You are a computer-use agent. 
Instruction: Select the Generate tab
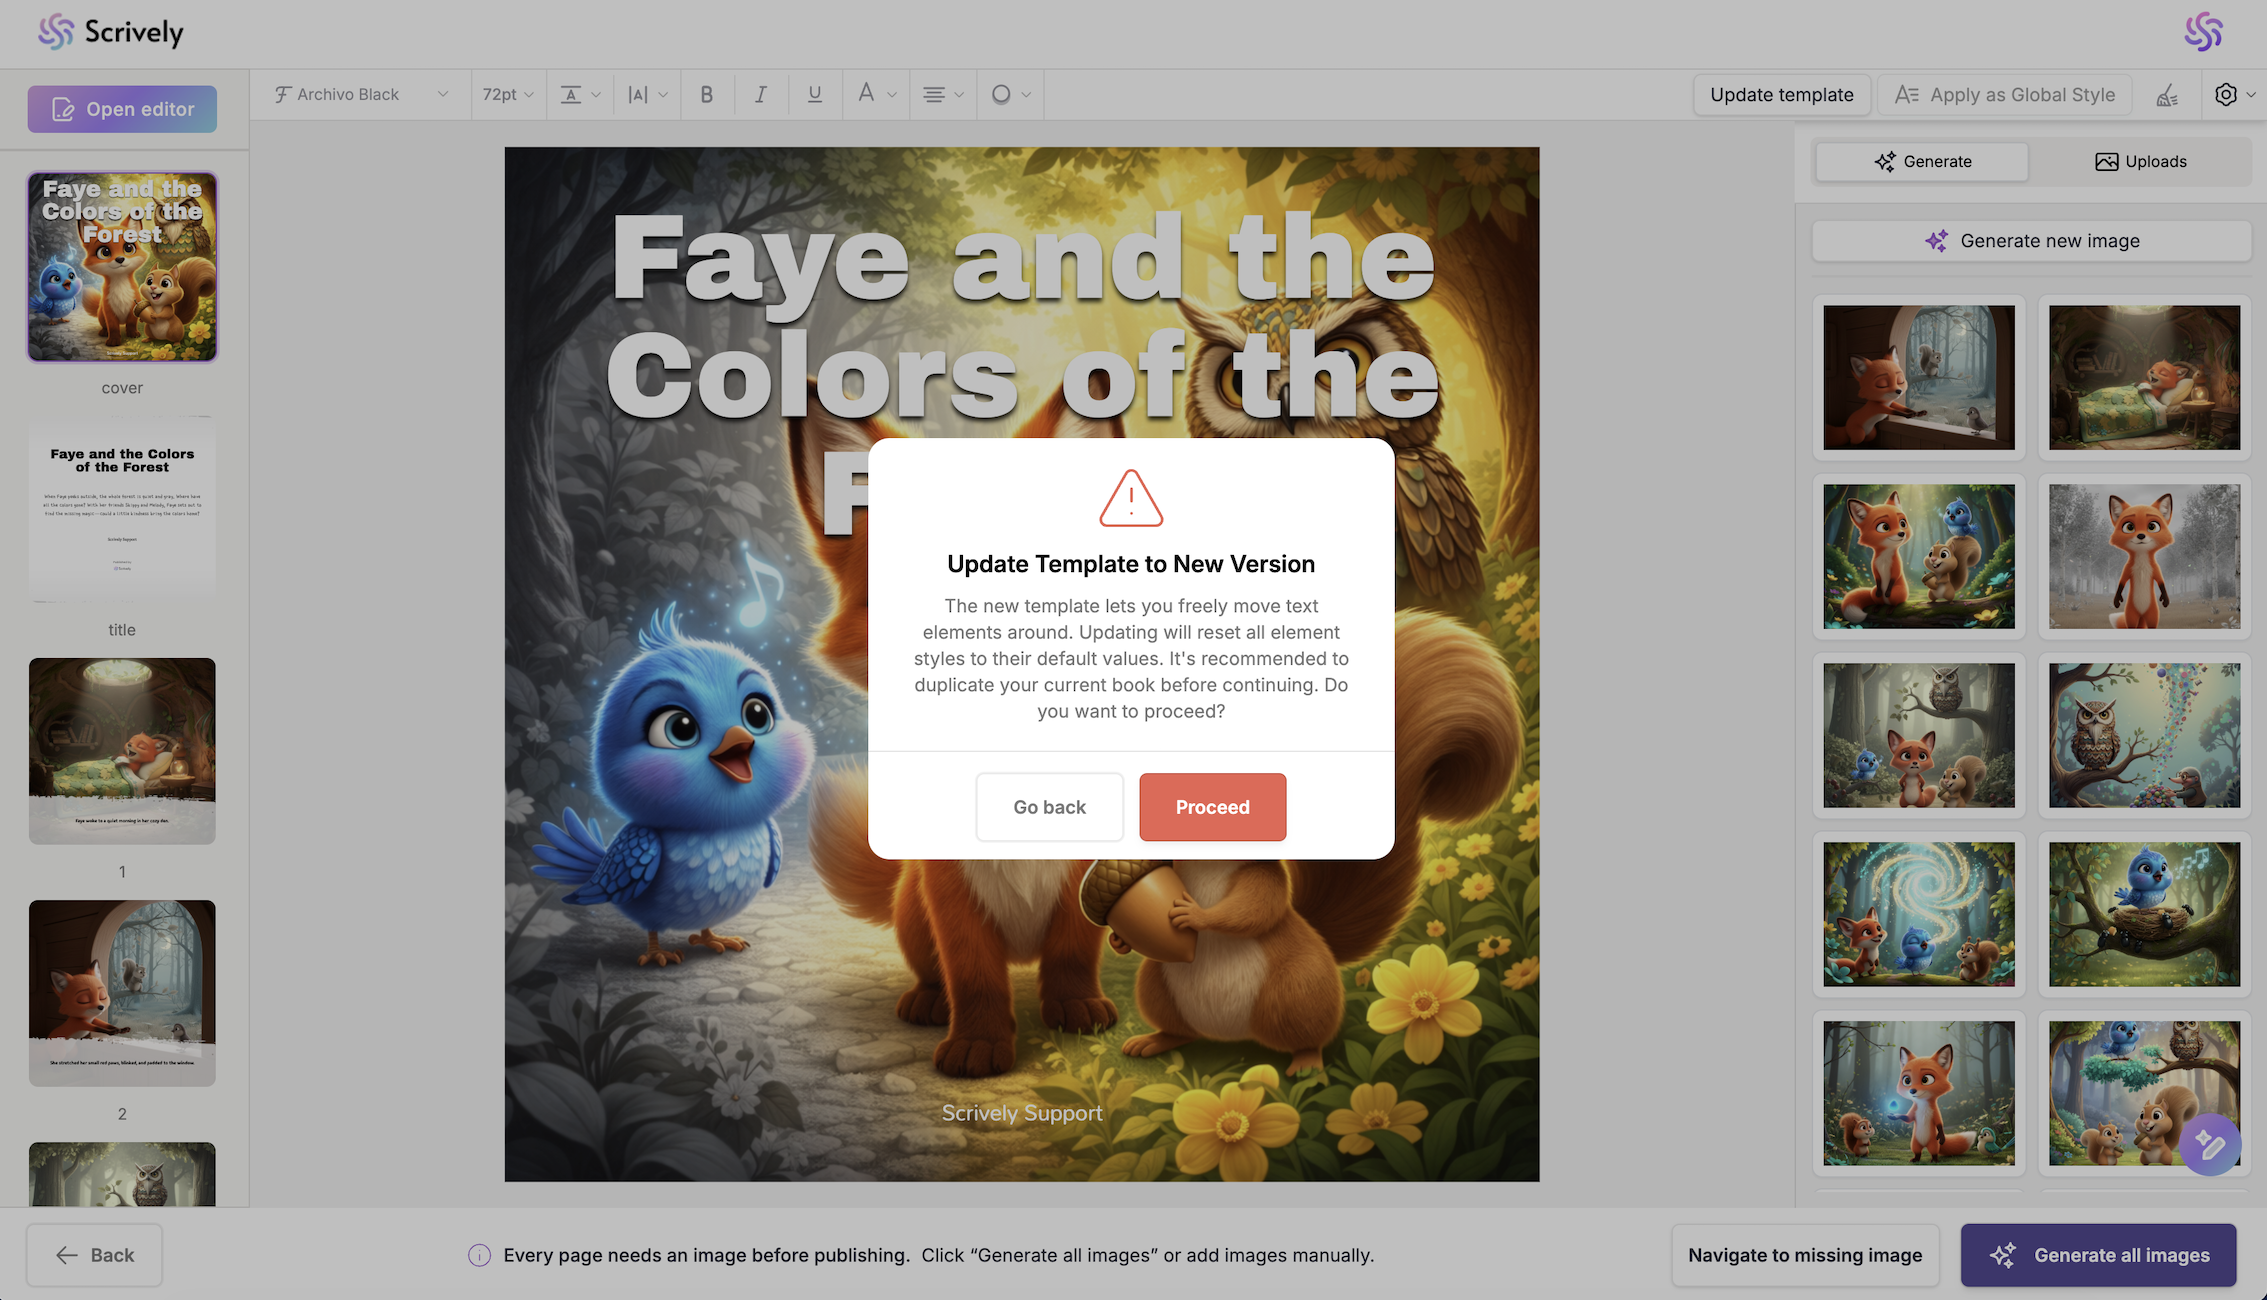(x=1922, y=161)
